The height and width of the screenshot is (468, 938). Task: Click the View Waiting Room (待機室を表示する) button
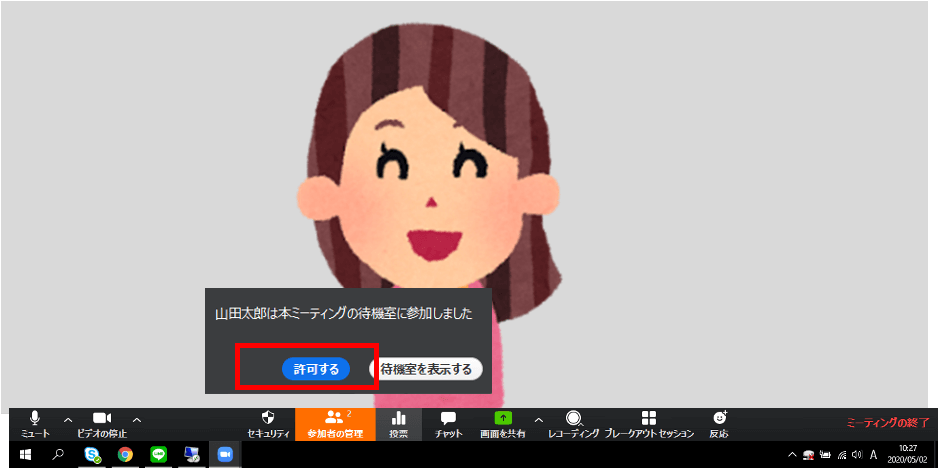[x=426, y=369]
